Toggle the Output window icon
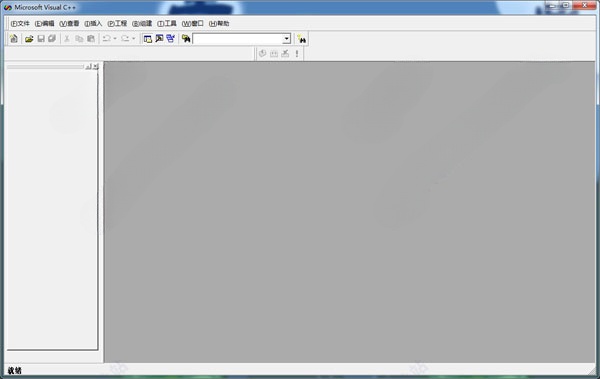Image resolution: width=600 pixels, height=379 pixels. click(159, 39)
